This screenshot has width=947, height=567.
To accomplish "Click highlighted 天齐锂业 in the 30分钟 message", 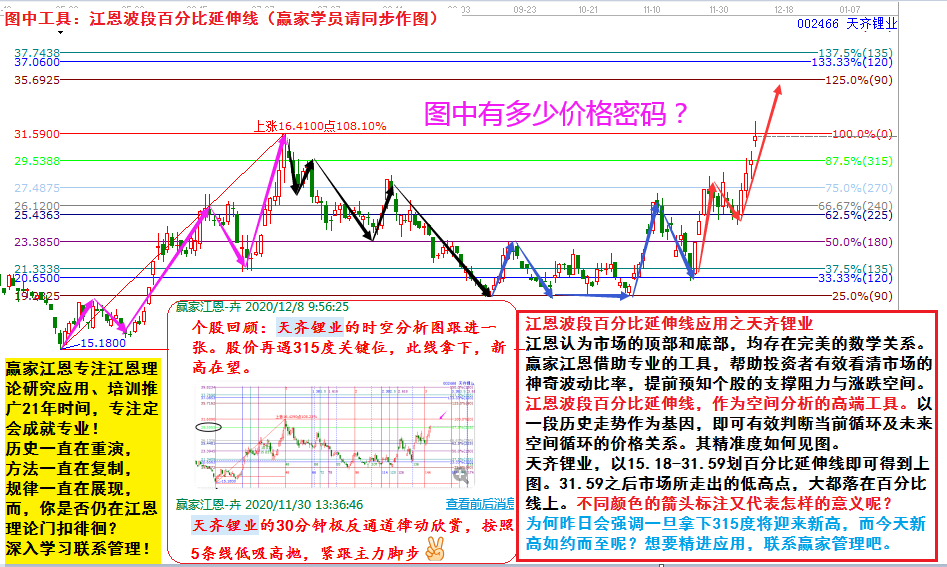I will 226,526.
